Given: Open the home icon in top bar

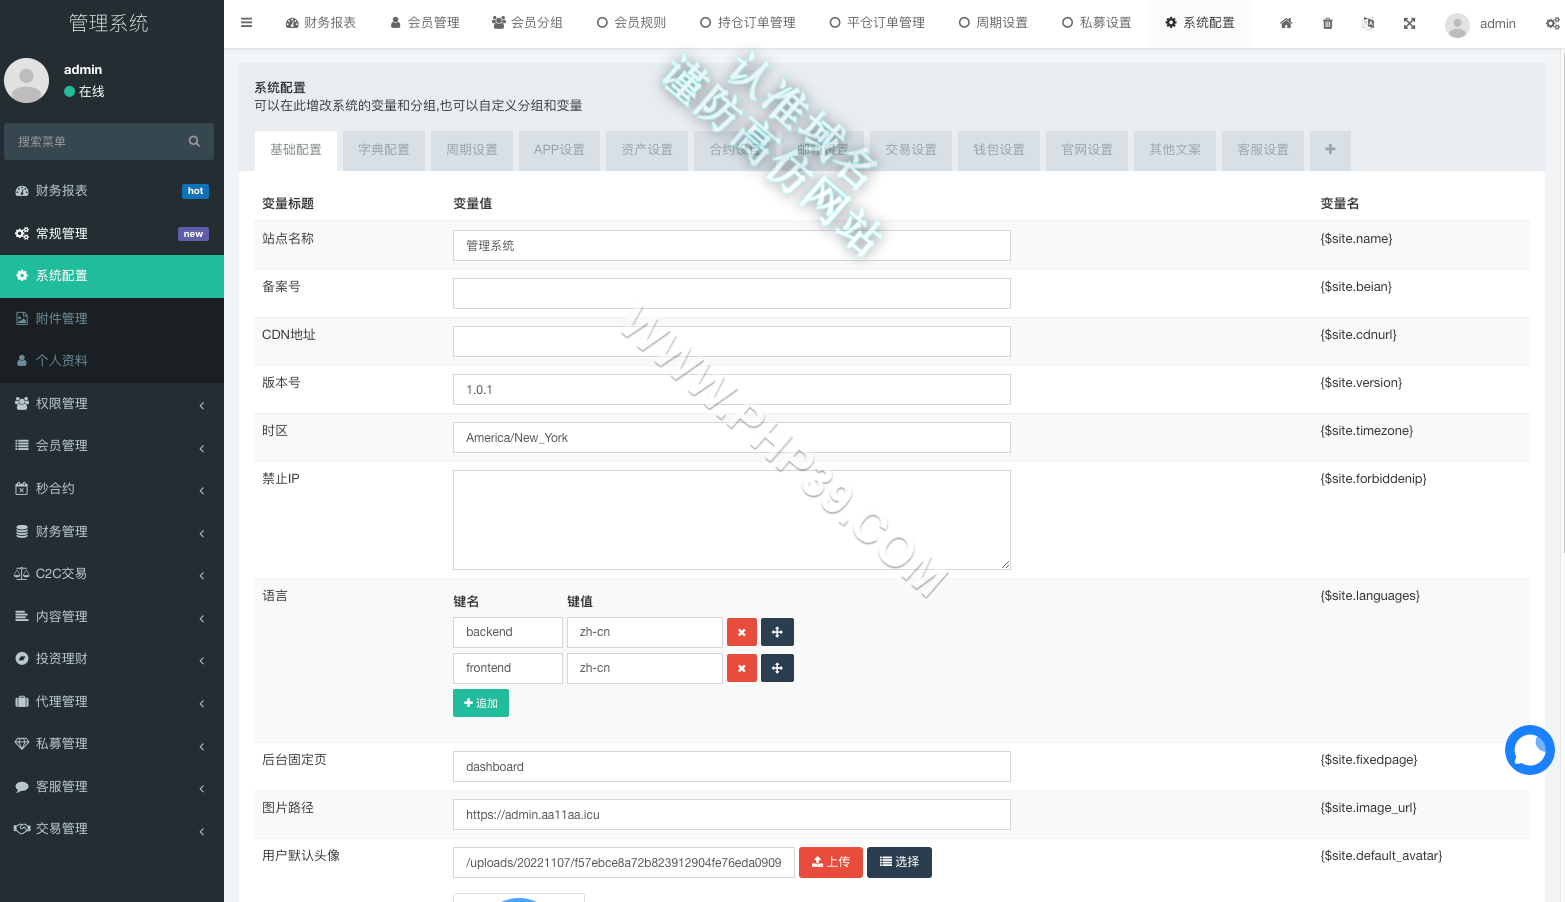Looking at the screenshot, I should 1286,23.
